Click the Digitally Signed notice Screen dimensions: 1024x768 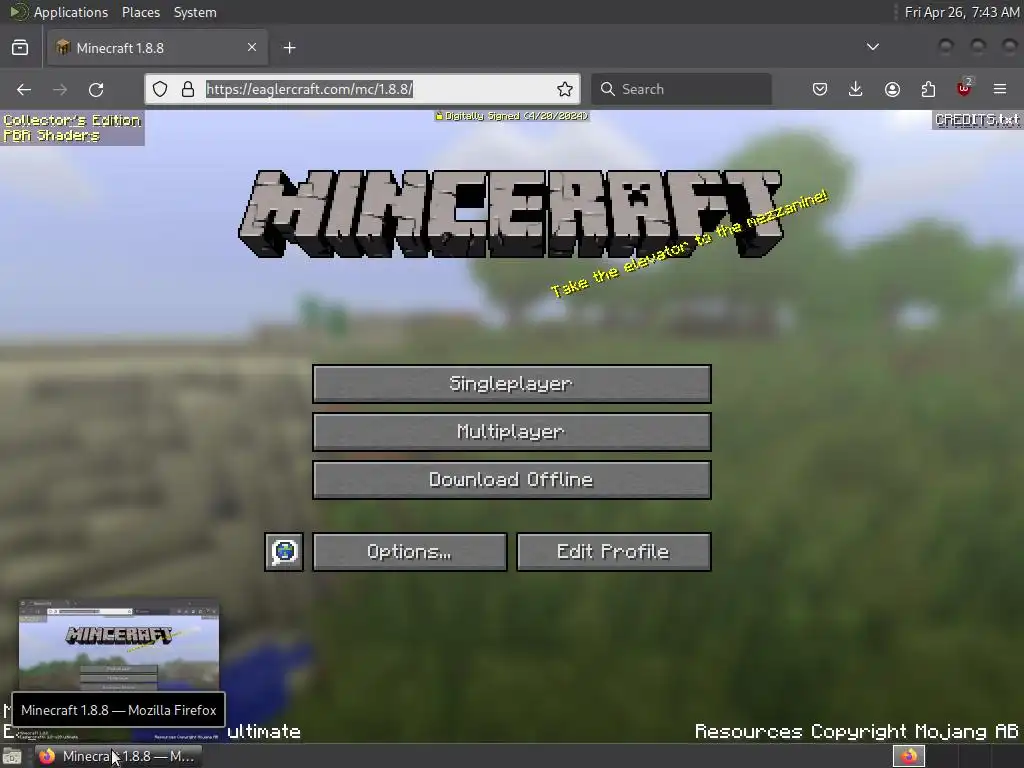[x=512, y=116]
